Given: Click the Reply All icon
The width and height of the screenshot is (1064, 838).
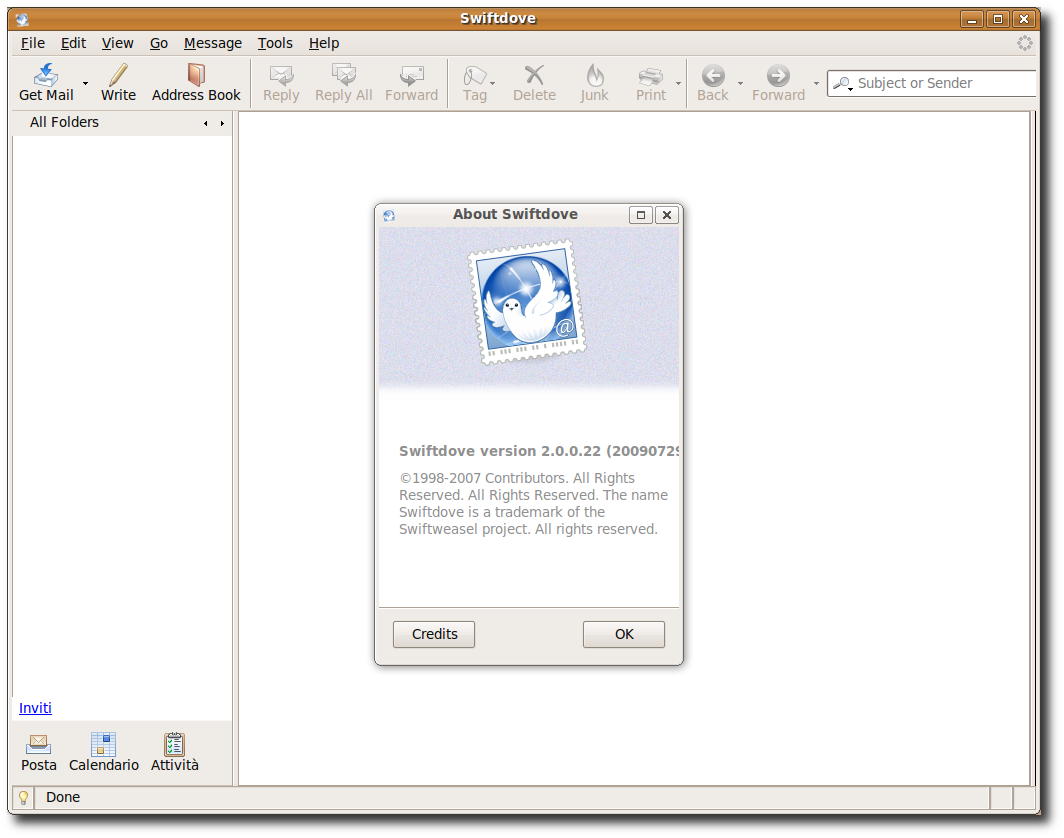Looking at the screenshot, I should (x=343, y=75).
